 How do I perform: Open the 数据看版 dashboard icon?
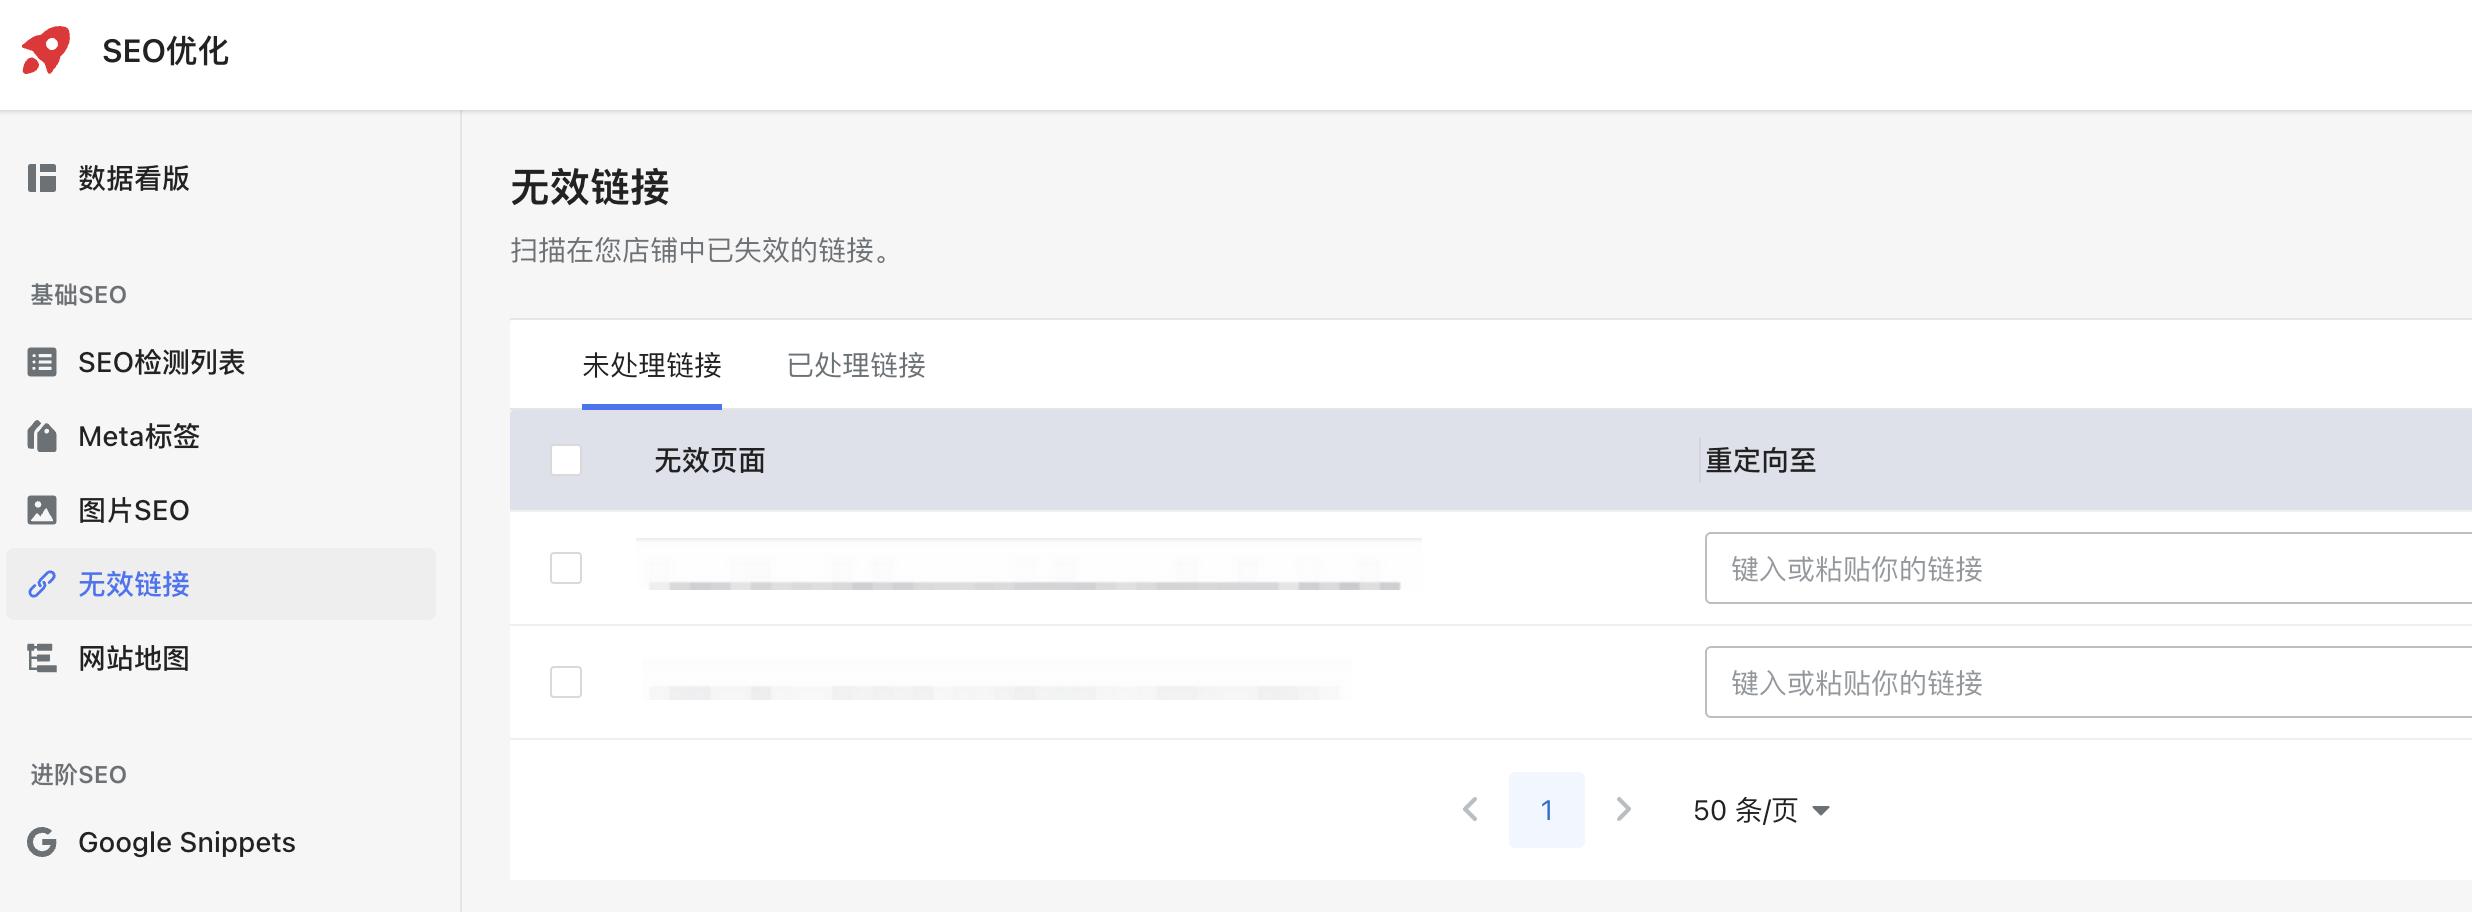pyautogui.click(x=42, y=180)
